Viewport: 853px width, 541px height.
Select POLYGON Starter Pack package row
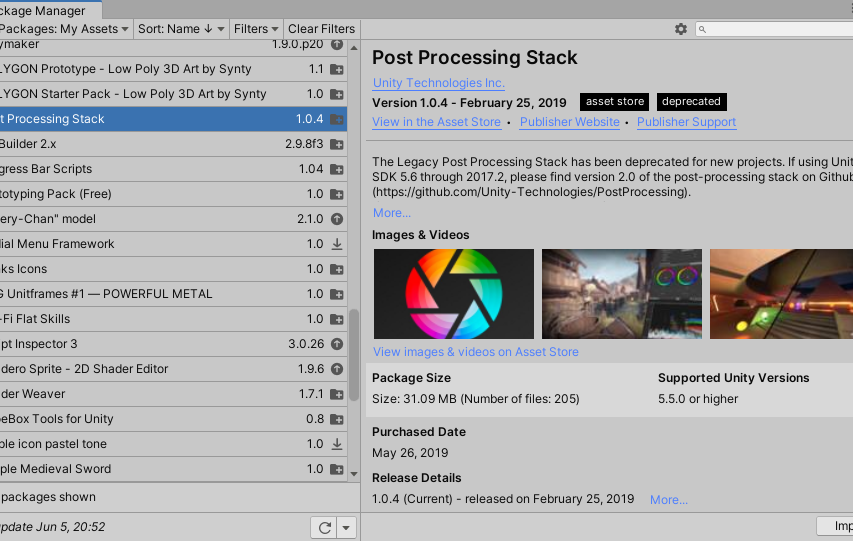click(173, 94)
